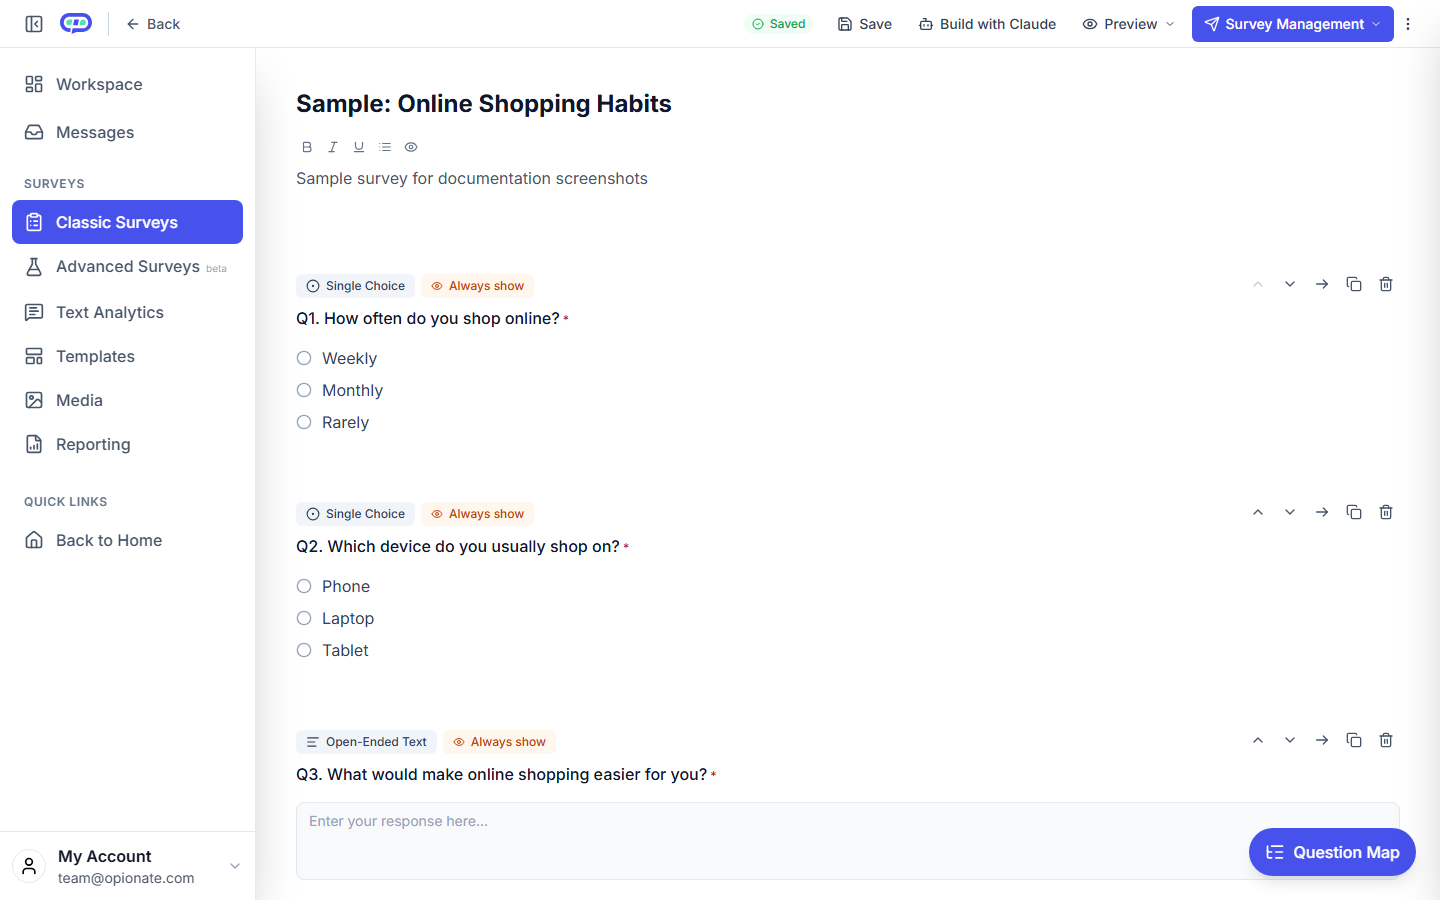Expand the Survey Management dropdown
Viewport: 1440px width, 900px height.
[1293, 24]
